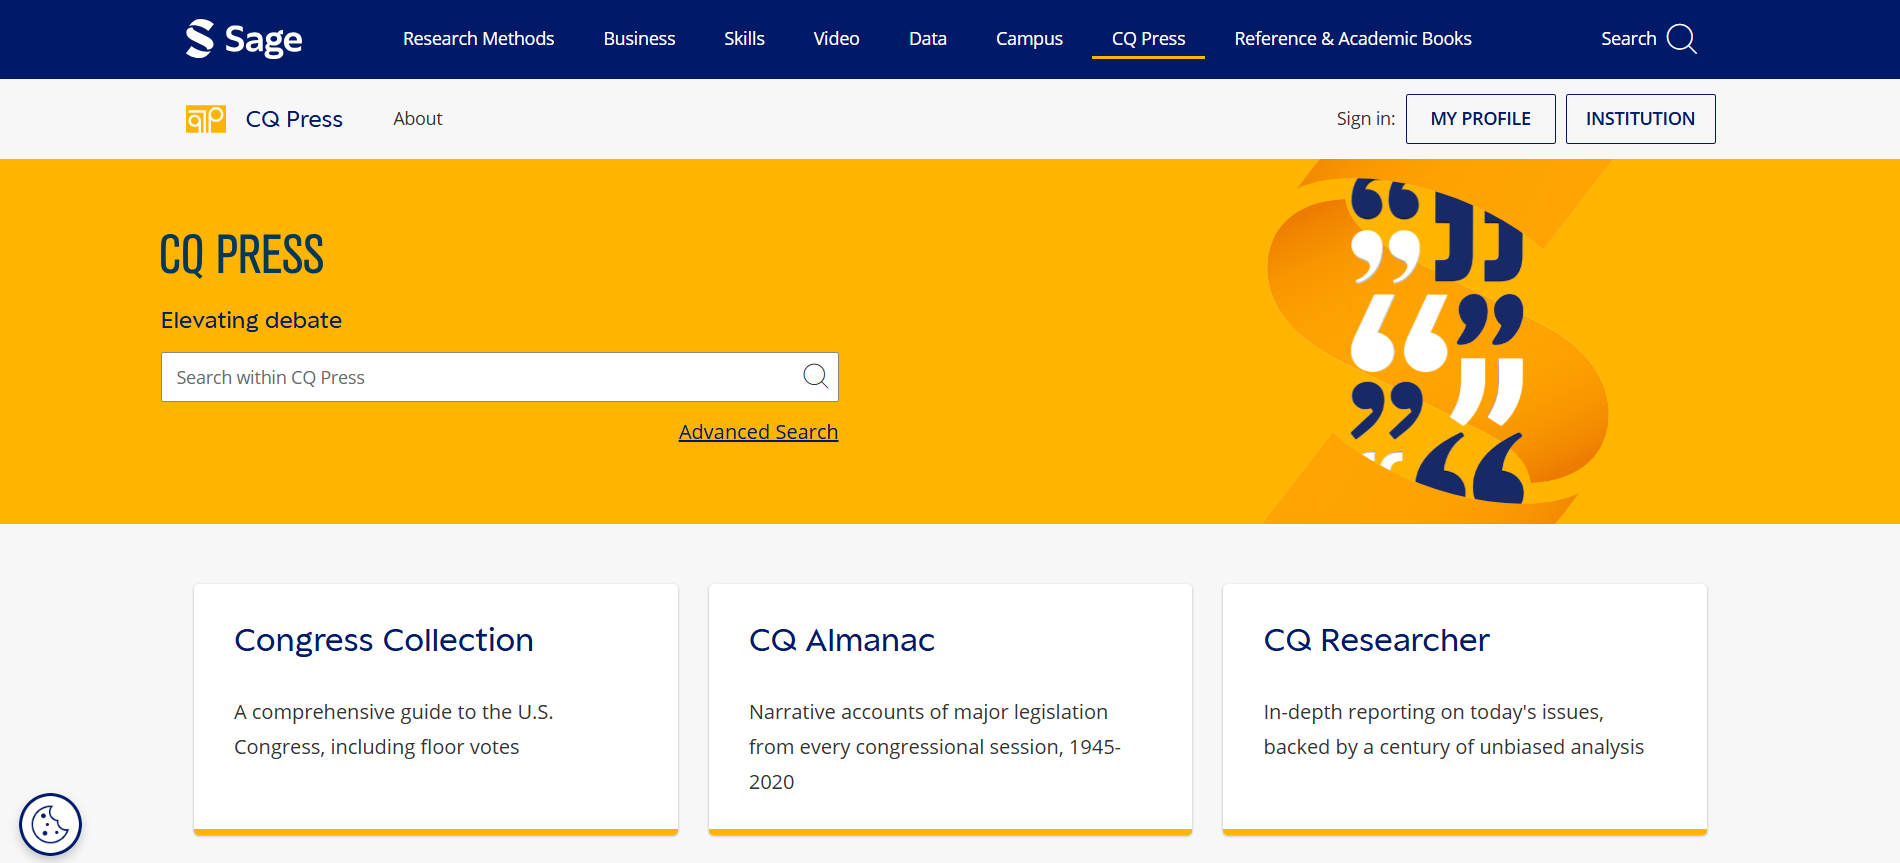
Task: Go to Business navigation item
Action: [639, 39]
